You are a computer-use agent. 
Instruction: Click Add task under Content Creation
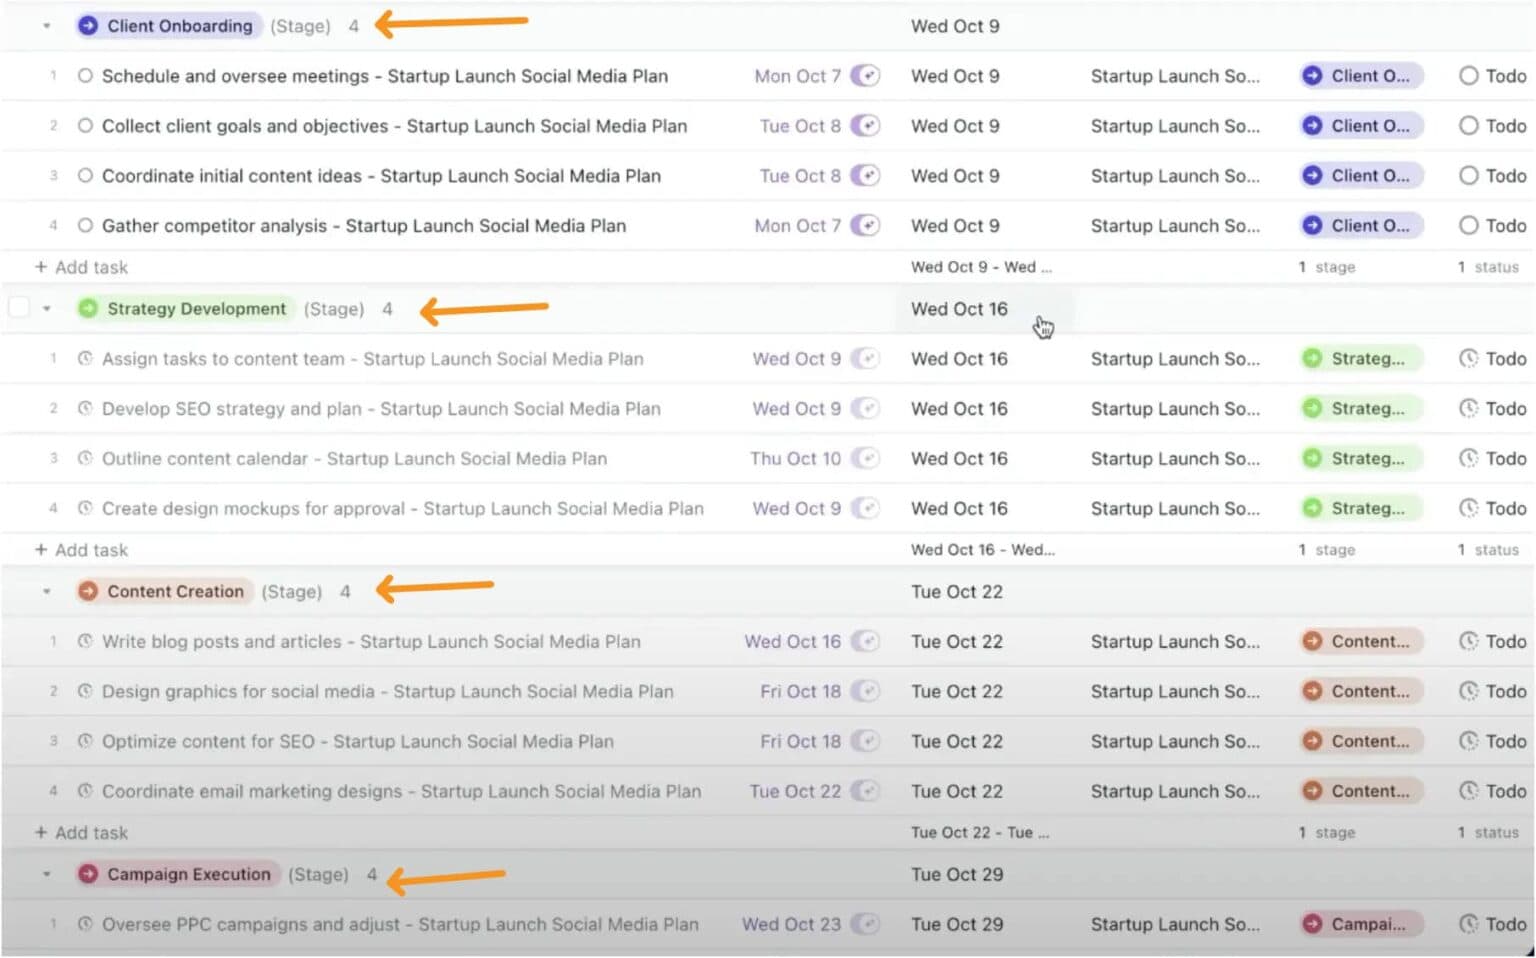pyautogui.click(x=80, y=832)
